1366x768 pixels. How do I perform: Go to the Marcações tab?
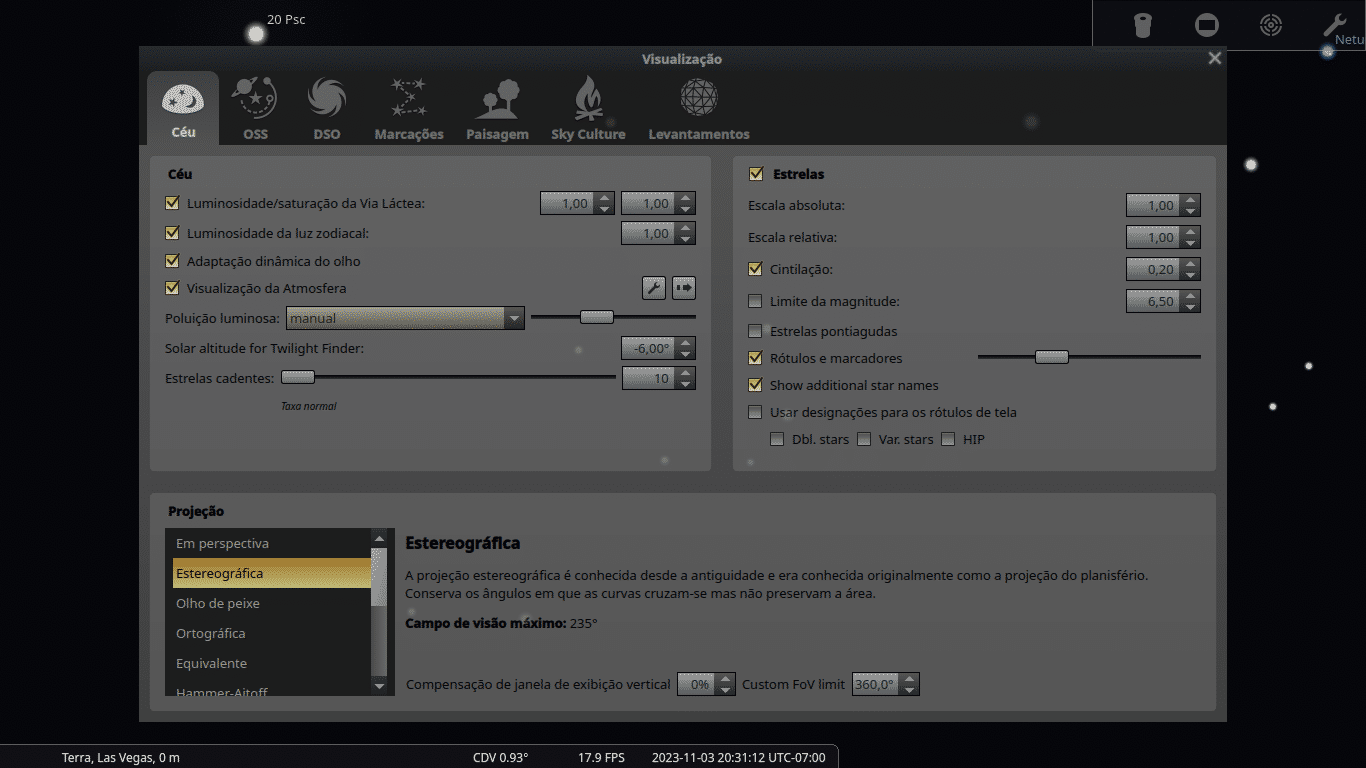(x=409, y=109)
